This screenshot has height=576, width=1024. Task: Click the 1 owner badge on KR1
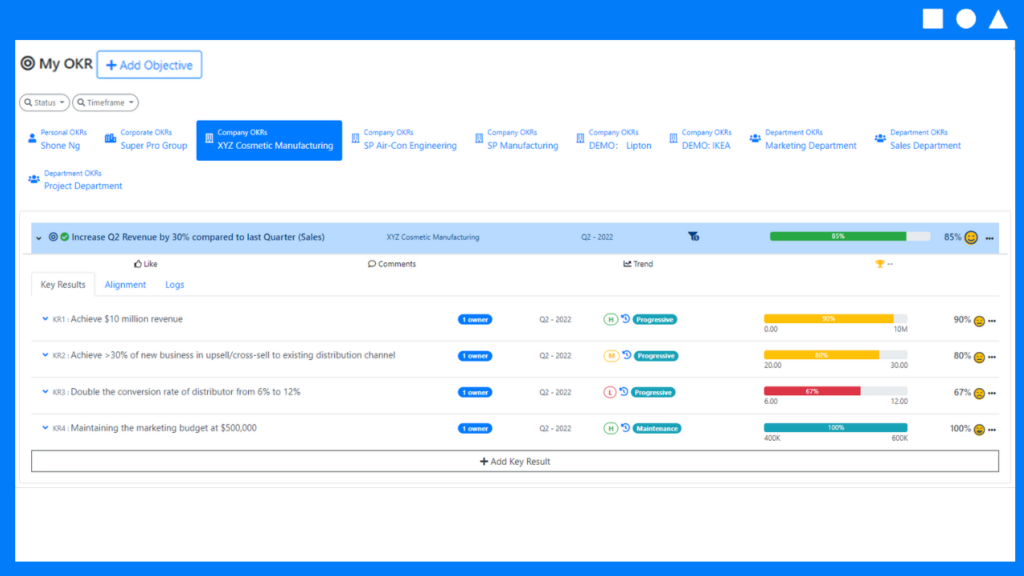pyautogui.click(x=475, y=319)
